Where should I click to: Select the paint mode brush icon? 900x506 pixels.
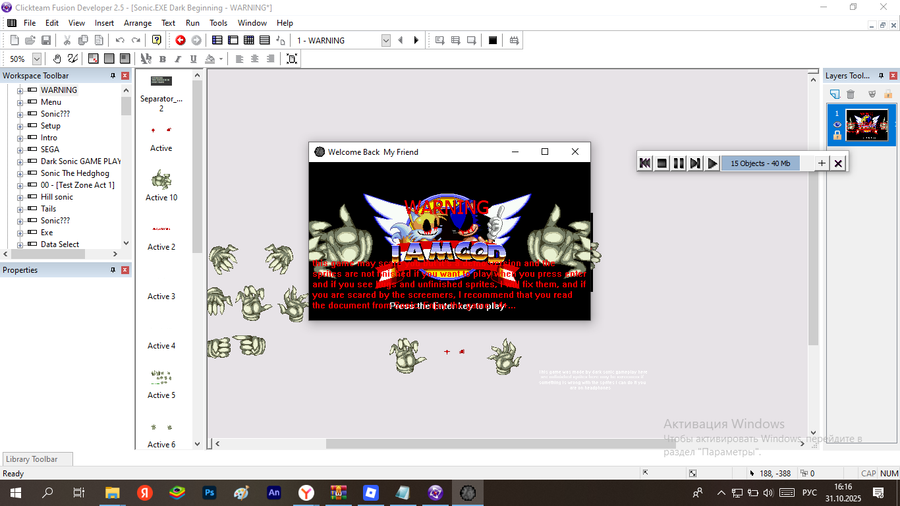tap(72, 59)
